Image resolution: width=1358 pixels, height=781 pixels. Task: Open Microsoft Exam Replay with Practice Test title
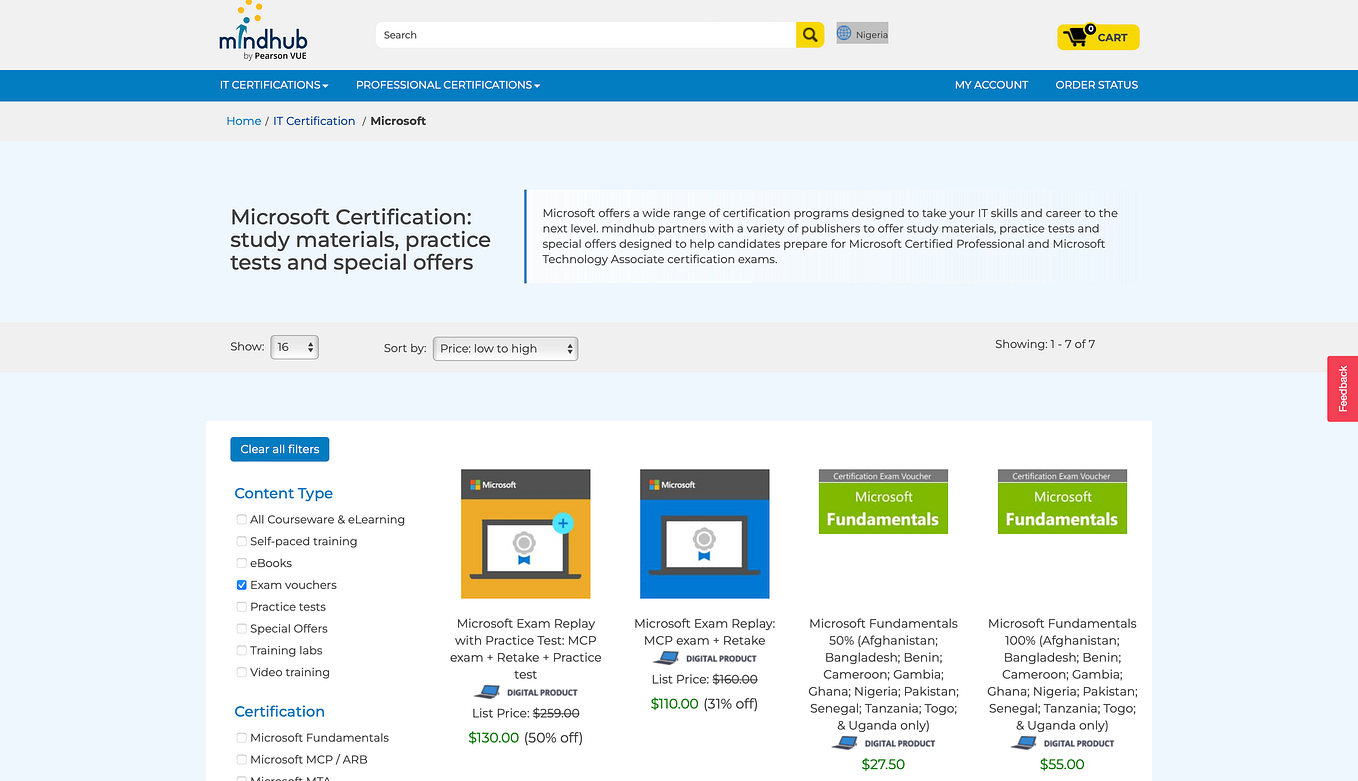pos(526,649)
